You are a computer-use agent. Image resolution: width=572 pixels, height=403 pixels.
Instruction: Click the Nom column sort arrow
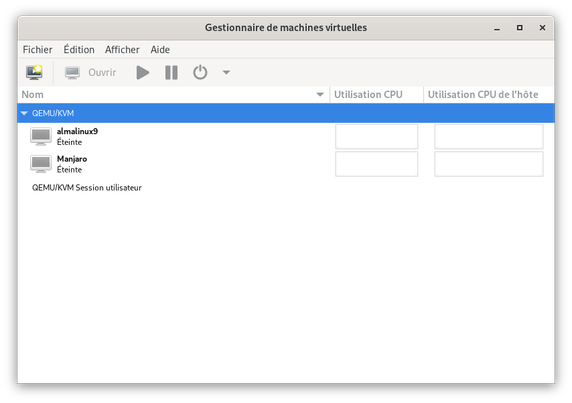point(320,95)
